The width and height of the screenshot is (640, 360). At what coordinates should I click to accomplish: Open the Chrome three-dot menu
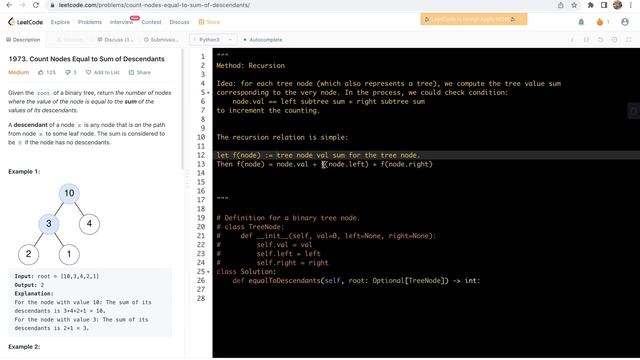pyautogui.click(x=631, y=5)
